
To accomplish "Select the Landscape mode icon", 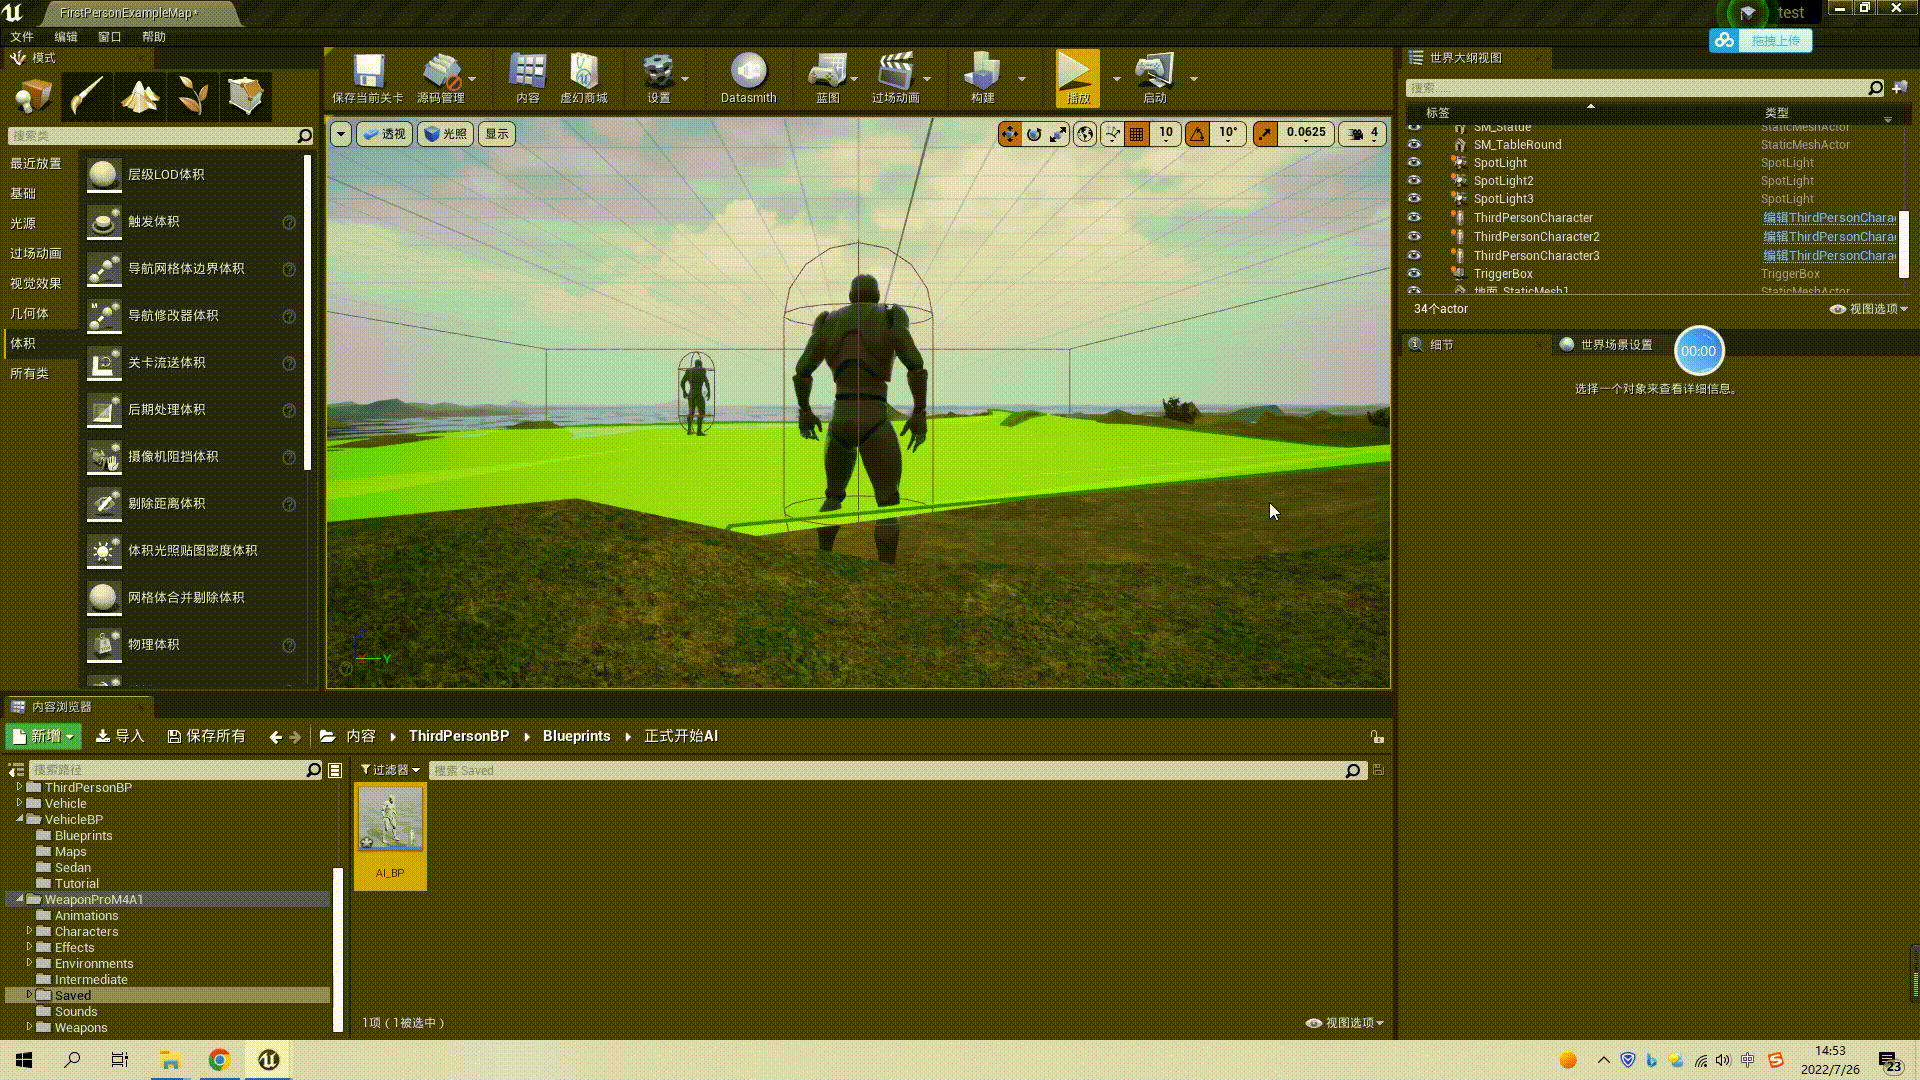I will (139, 96).
